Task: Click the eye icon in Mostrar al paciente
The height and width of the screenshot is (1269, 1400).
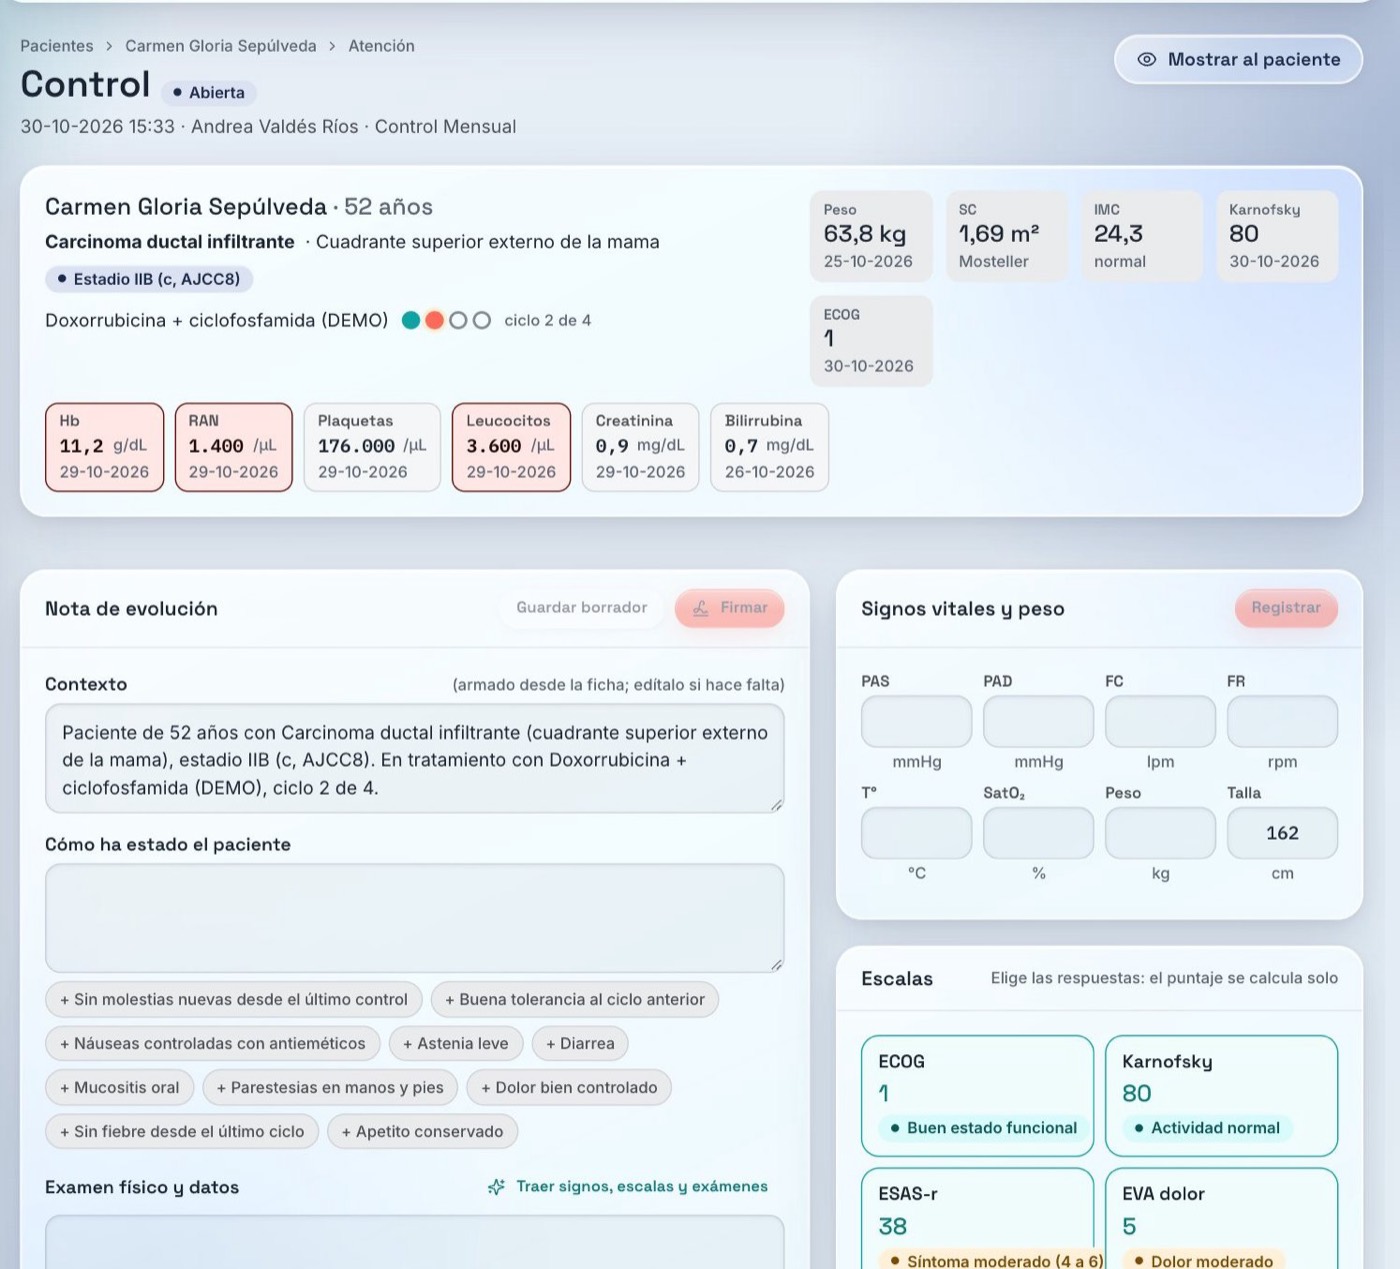Action: pyautogui.click(x=1147, y=60)
